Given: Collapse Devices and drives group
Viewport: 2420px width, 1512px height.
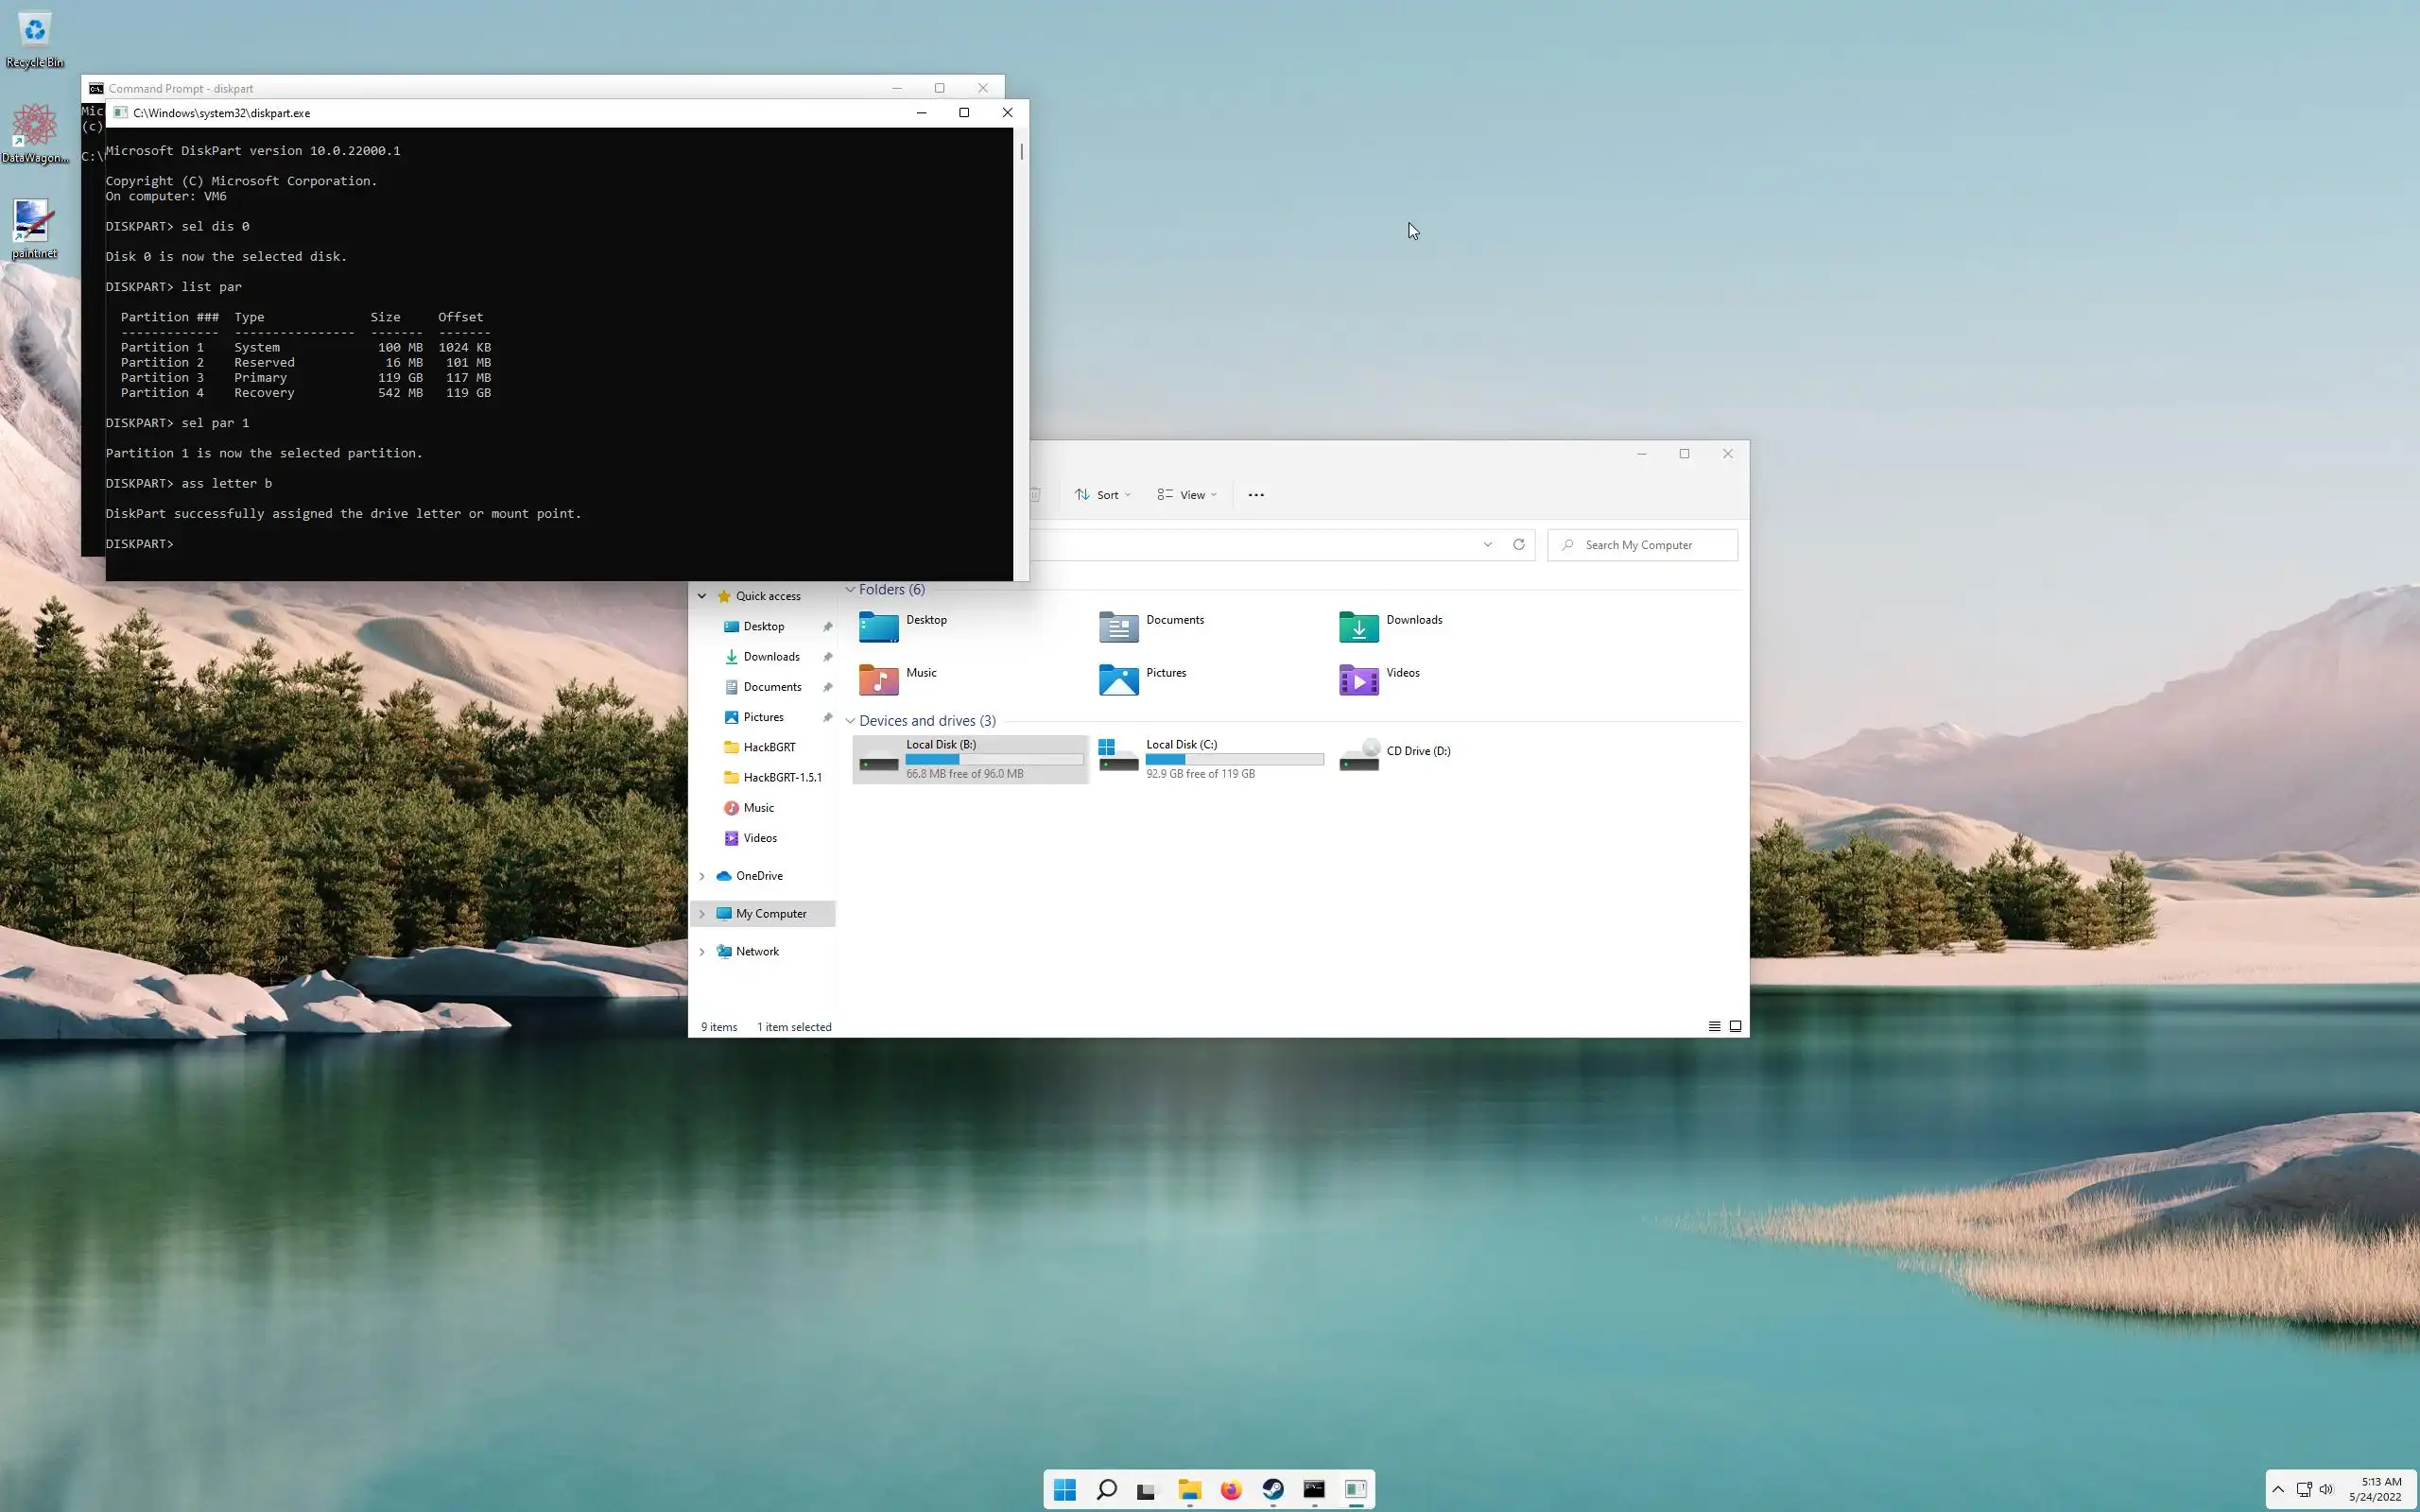Looking at the screenshot, I should [x=850, y=721].
